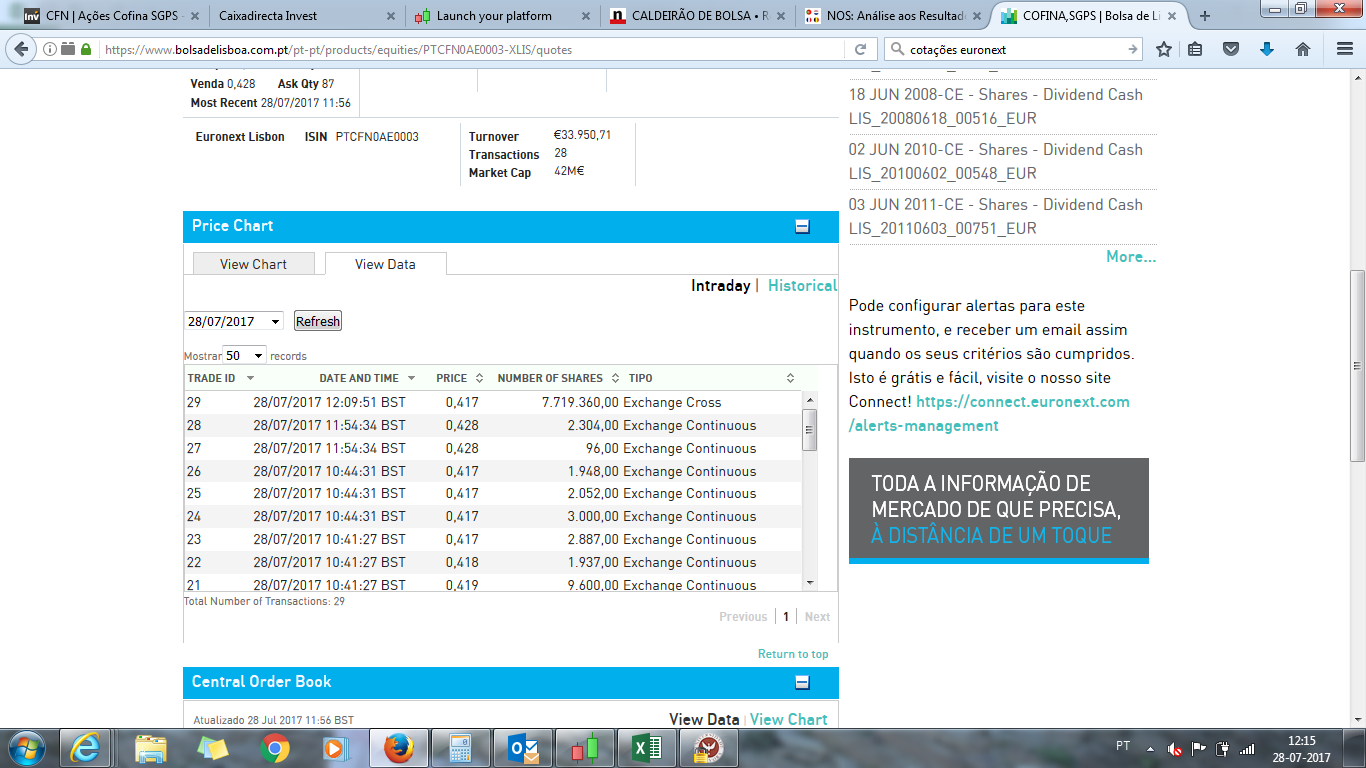The image size is (1366, 768).
Task: Click the Refresh button
Action: (318, 321)
